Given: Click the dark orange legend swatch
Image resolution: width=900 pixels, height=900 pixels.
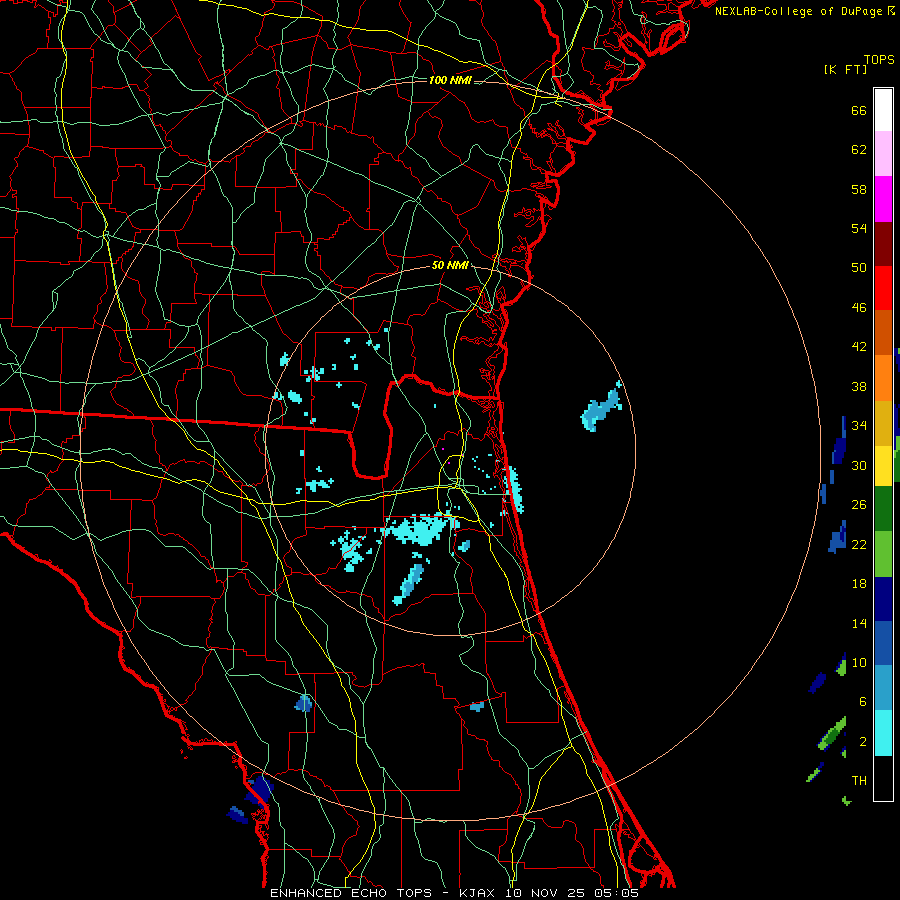Looking at the screenshot, I should [x=883, y=333].
